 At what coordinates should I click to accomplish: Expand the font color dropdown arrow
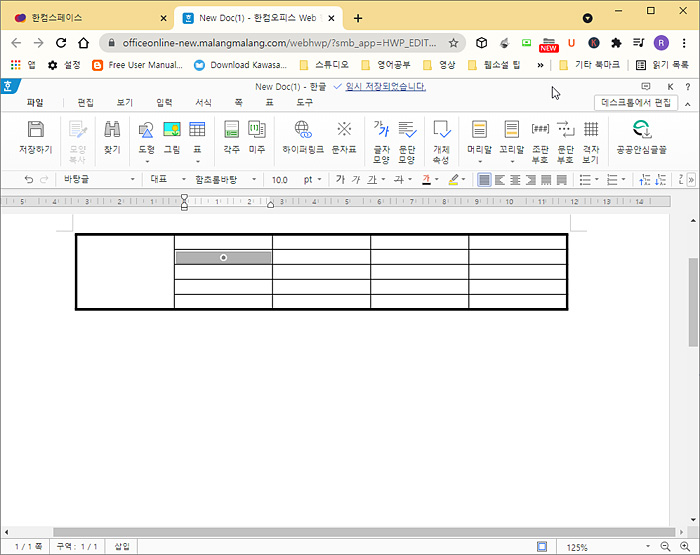tap(437, 179)
